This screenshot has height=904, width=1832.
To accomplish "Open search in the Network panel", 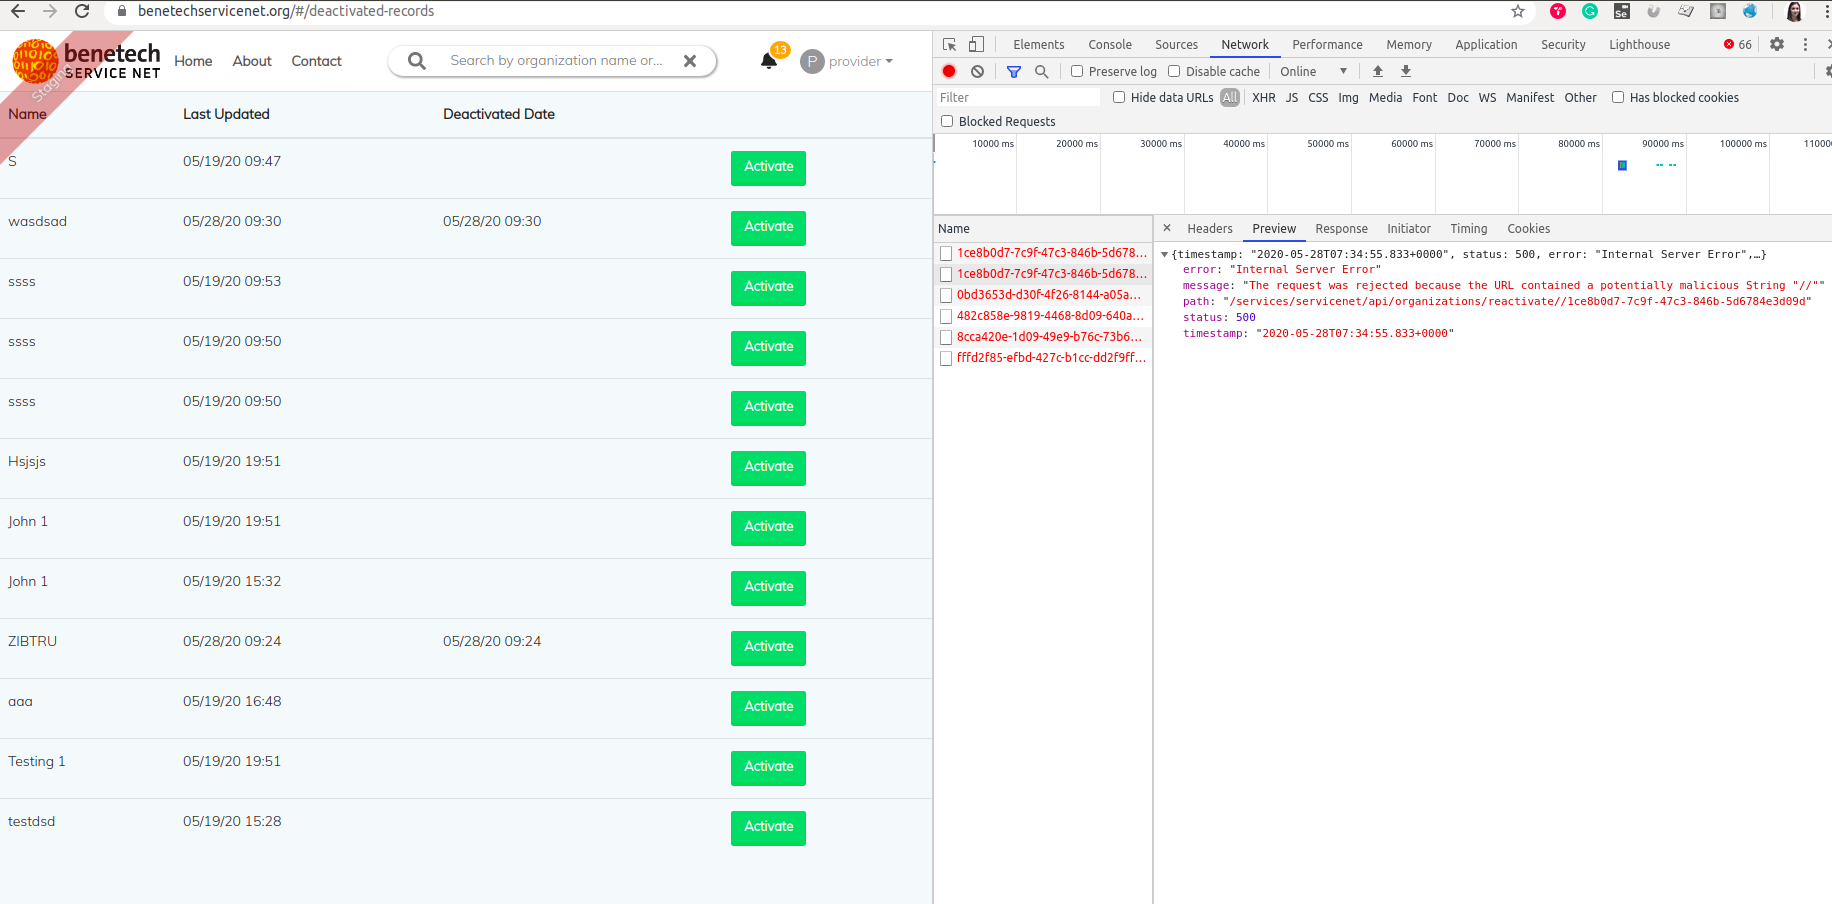I will pyautogui.click(x=1042, y=71).
